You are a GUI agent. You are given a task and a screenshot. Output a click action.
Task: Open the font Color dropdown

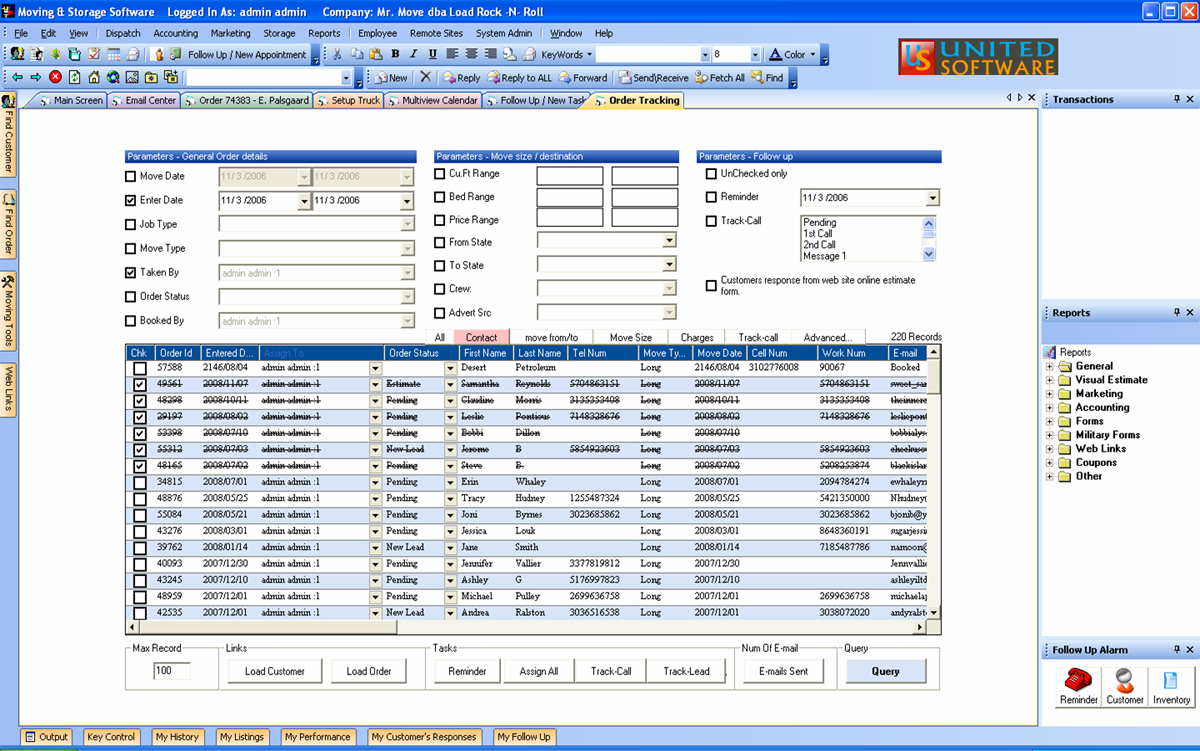pos(792,55)
